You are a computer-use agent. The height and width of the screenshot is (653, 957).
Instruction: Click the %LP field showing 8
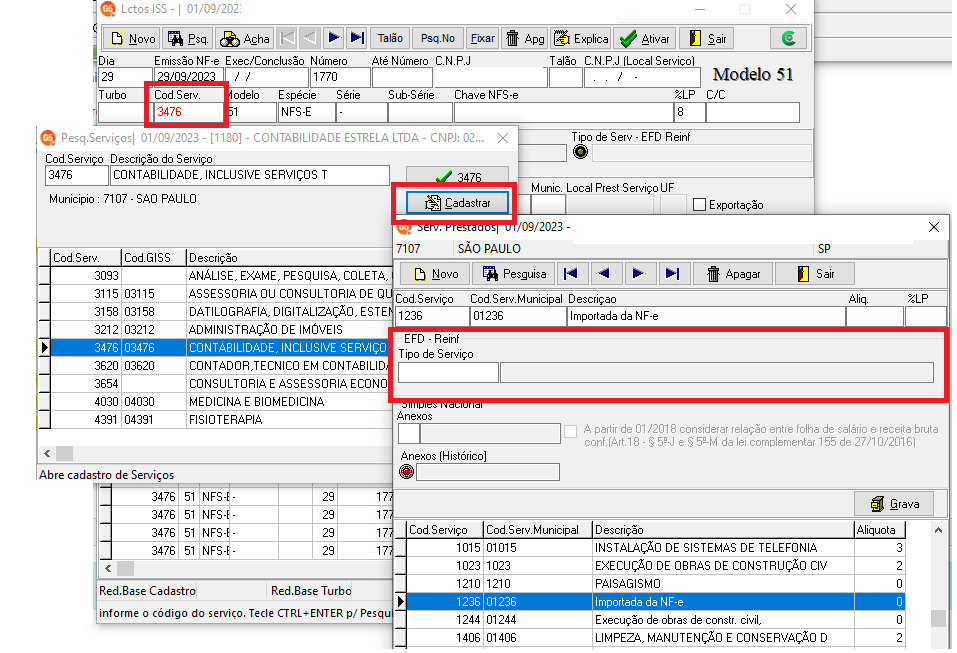click(689, 112)
